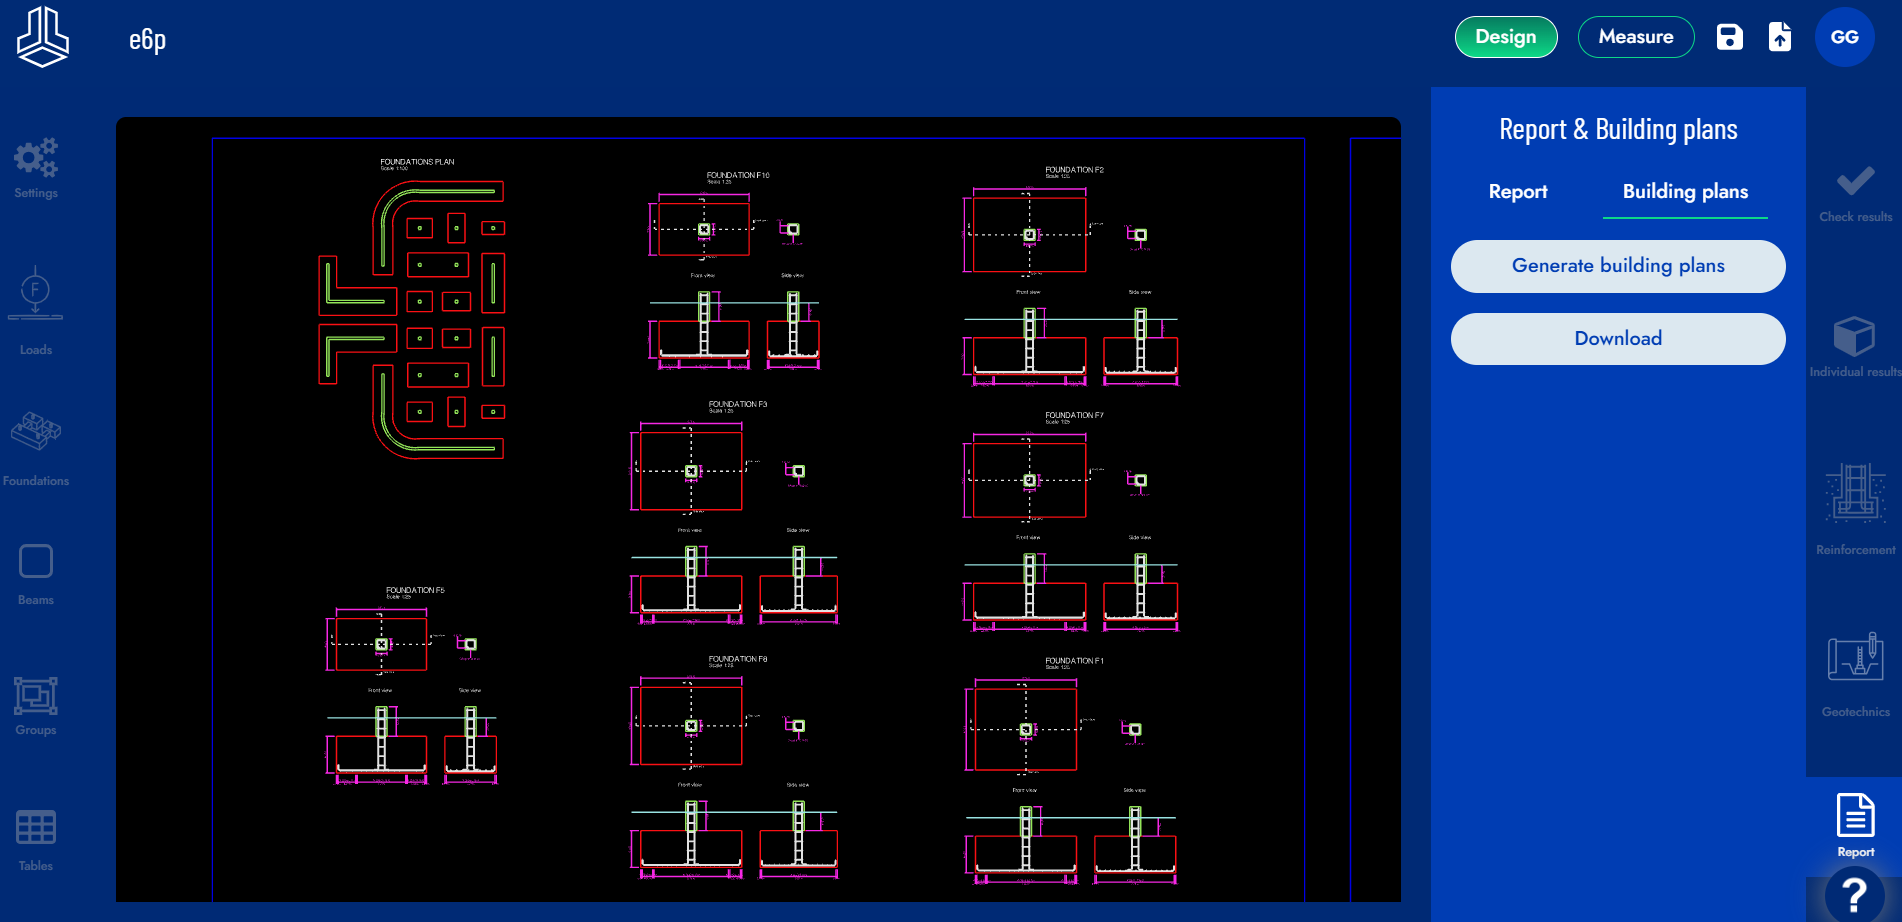Click the save floppy disk icon
The width and height of the screenshot is (1902, 922).
click(1729, 37)
